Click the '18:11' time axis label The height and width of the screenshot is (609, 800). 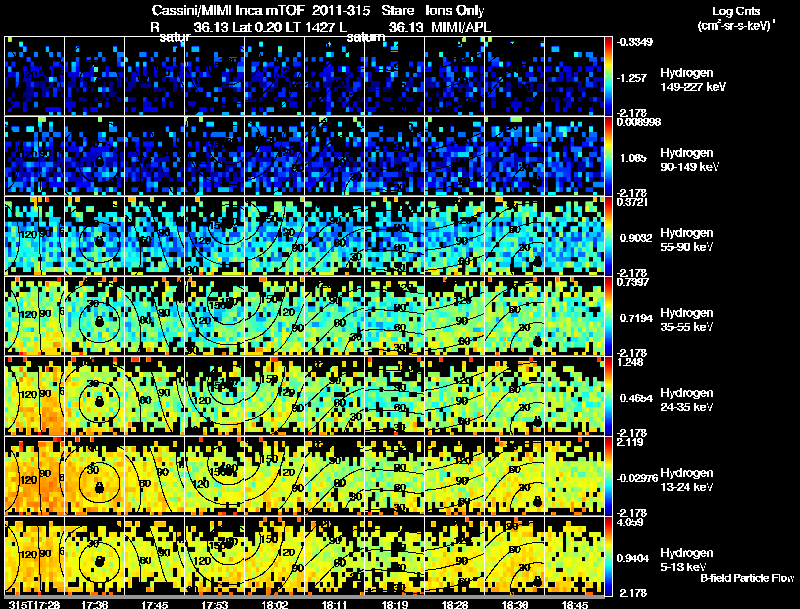tap(335, 604)
